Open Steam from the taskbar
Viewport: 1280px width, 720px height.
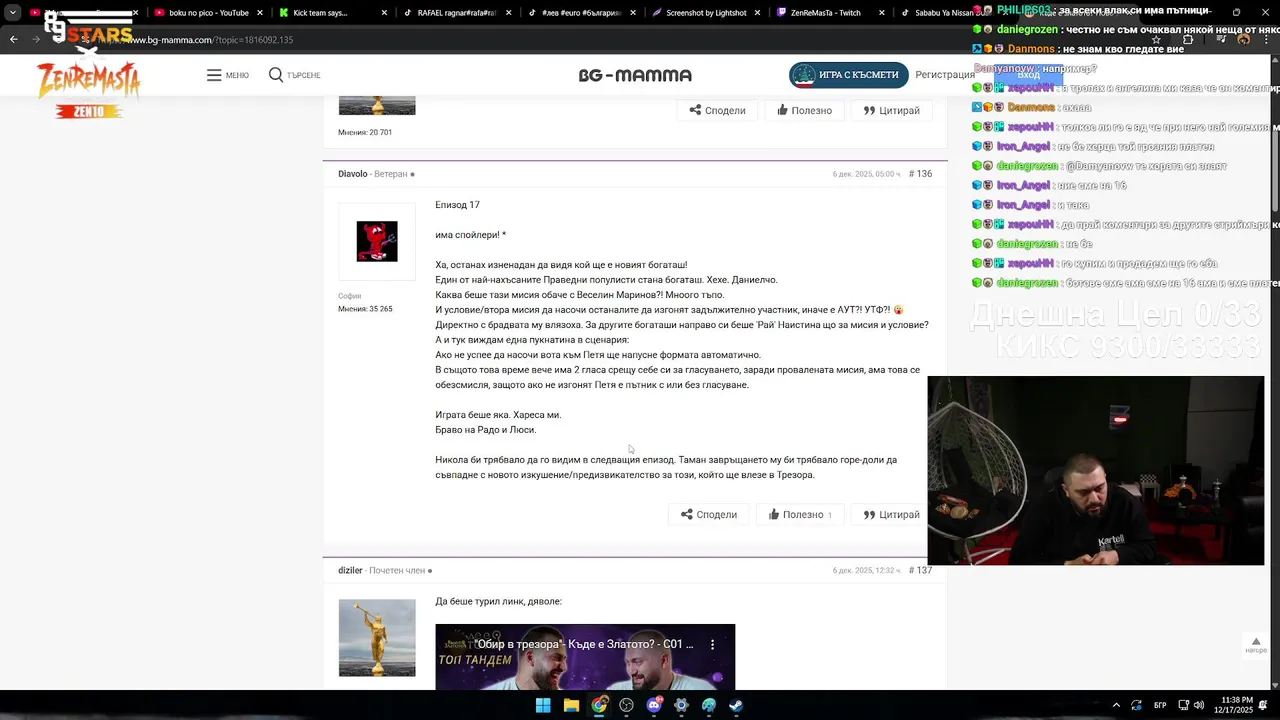click(x=736, y=705)
